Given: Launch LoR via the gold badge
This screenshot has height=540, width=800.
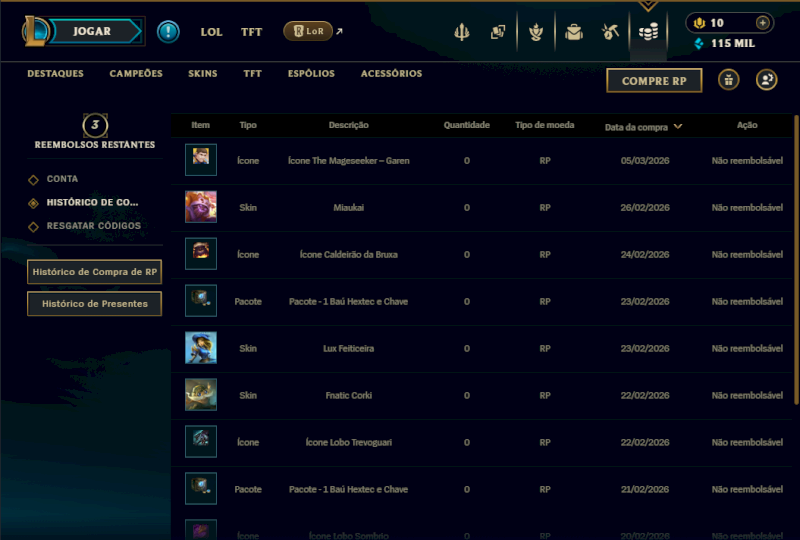Looking at the screenshot, I should (x=308, y=31).
